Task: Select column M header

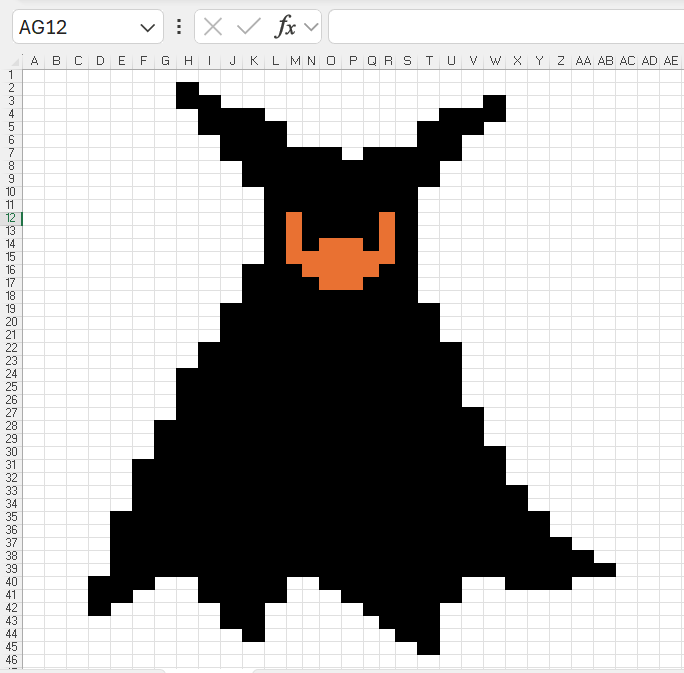Action: click(x=295, y=61)
